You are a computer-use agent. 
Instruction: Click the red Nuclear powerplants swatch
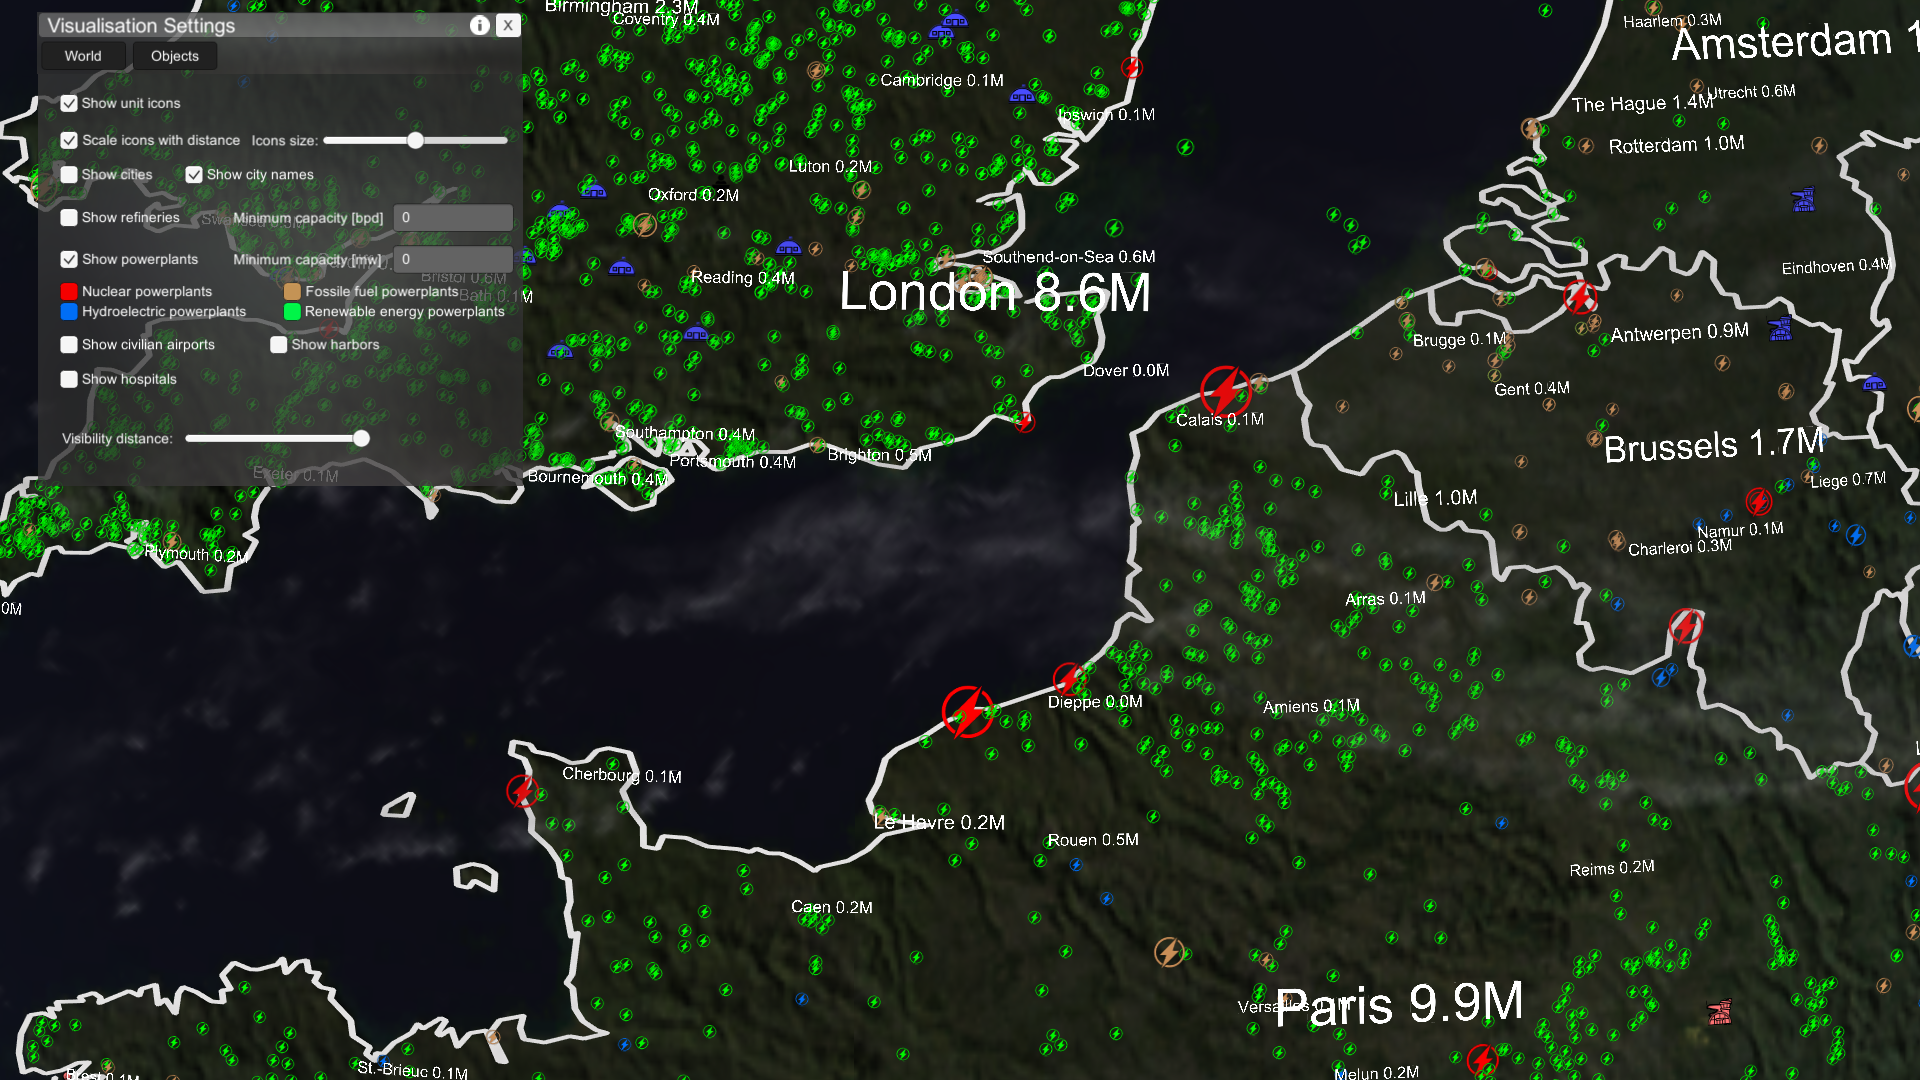pos(69,291)
